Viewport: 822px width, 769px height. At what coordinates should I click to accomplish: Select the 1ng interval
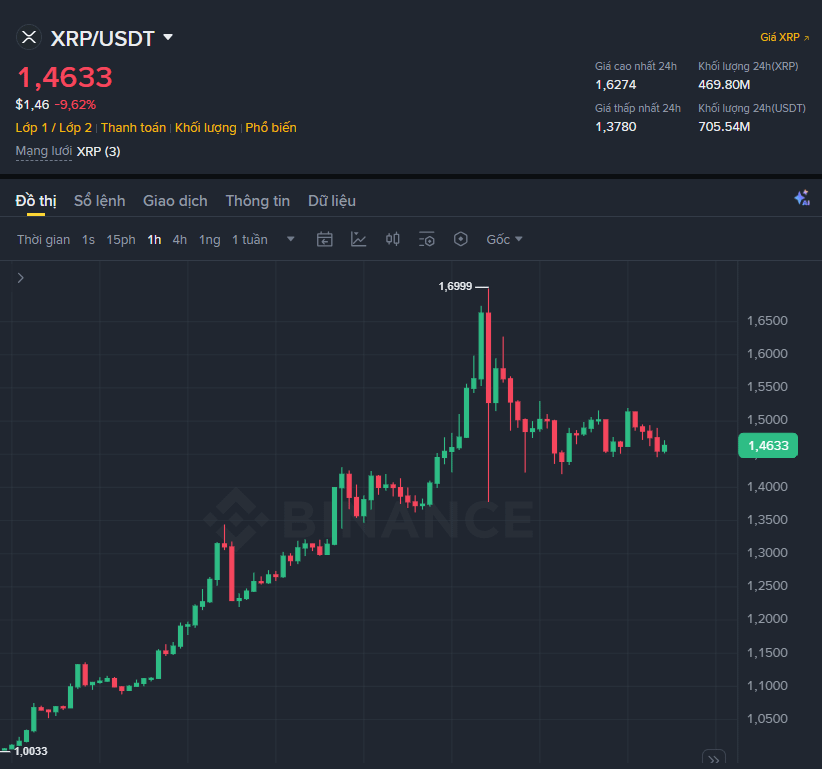(210, 240)
